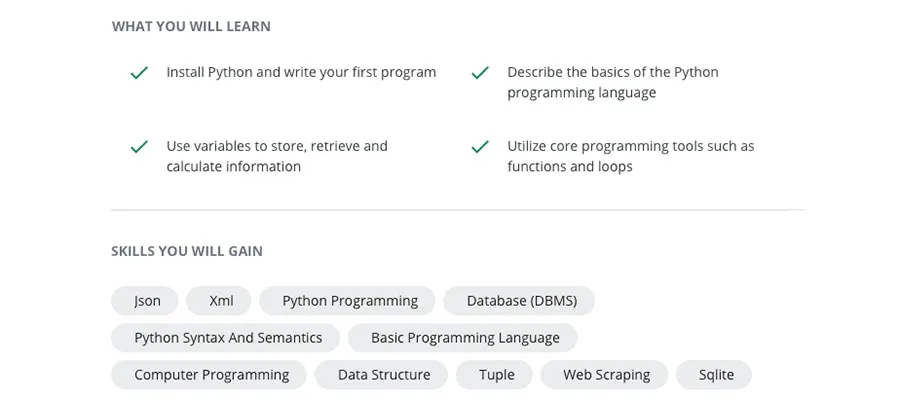Open the Computer Programming skill tag
Image resolution: width=900 pixels, height=400 pixels.
209,375
